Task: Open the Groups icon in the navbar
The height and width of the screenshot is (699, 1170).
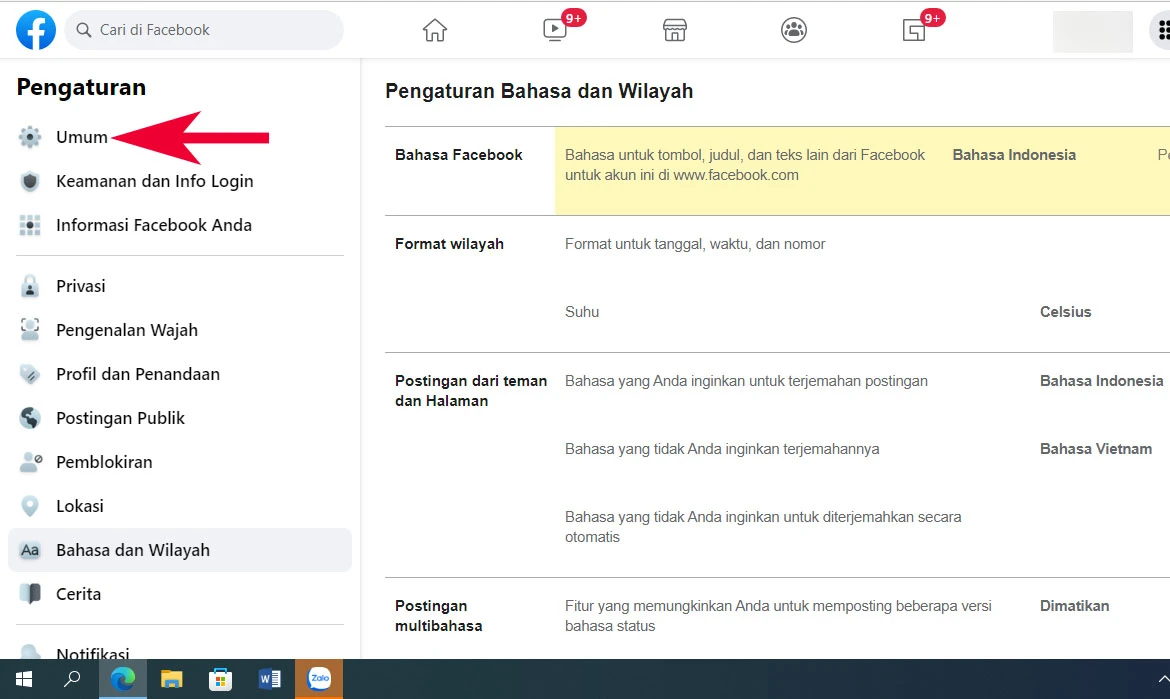Action: 793,30
